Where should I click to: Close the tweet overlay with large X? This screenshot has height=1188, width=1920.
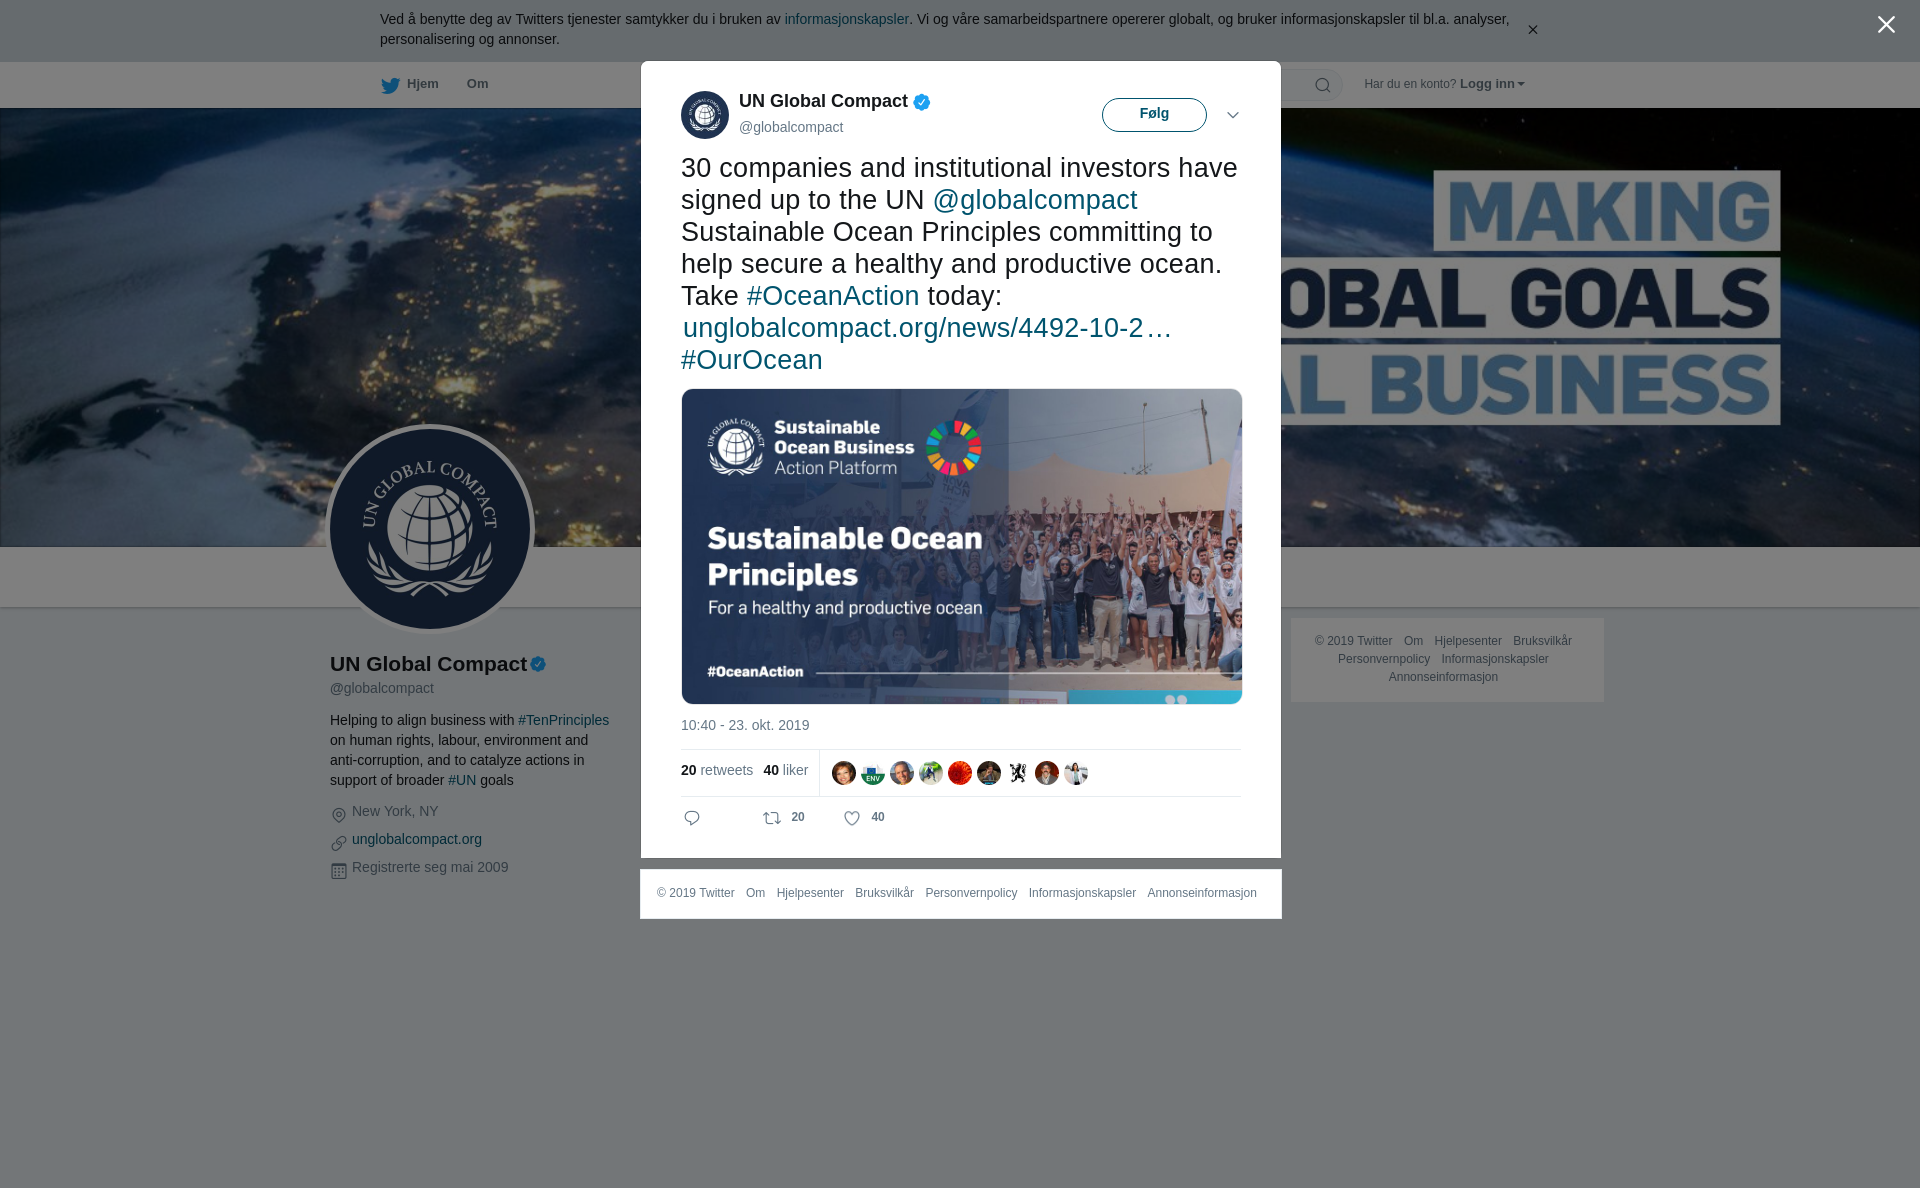(x=1886, y=25)
